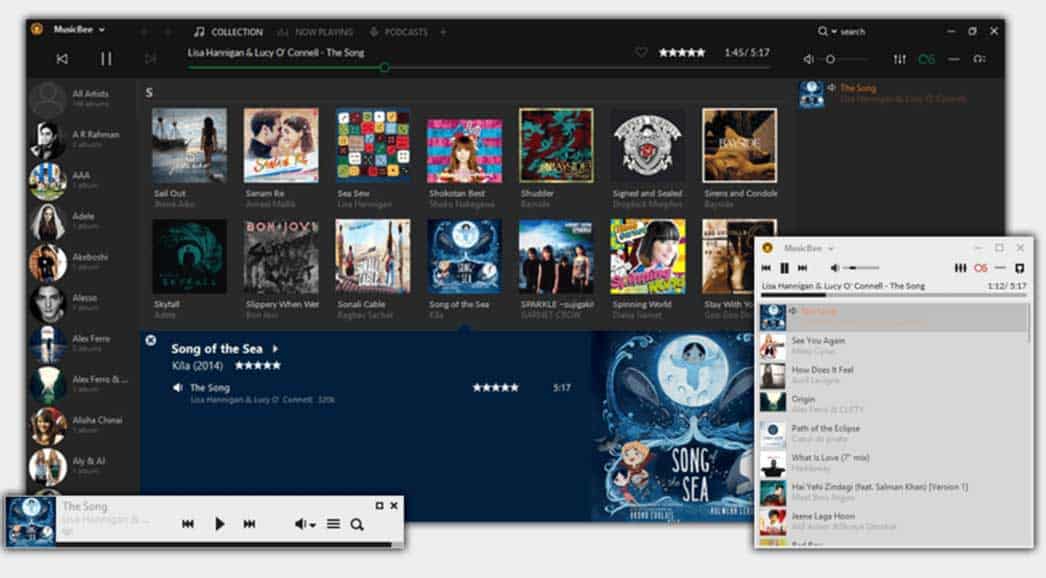
Task: Select How Does It Feel in compact list
Action: point(894,374)
